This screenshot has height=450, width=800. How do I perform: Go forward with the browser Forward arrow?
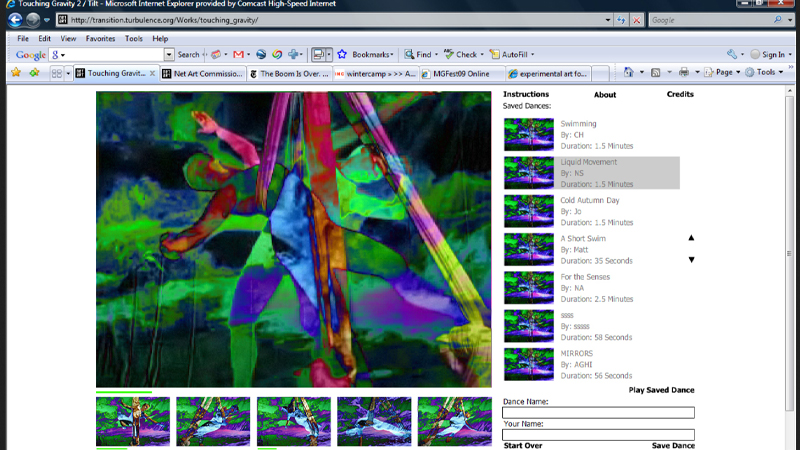[33, 20]
